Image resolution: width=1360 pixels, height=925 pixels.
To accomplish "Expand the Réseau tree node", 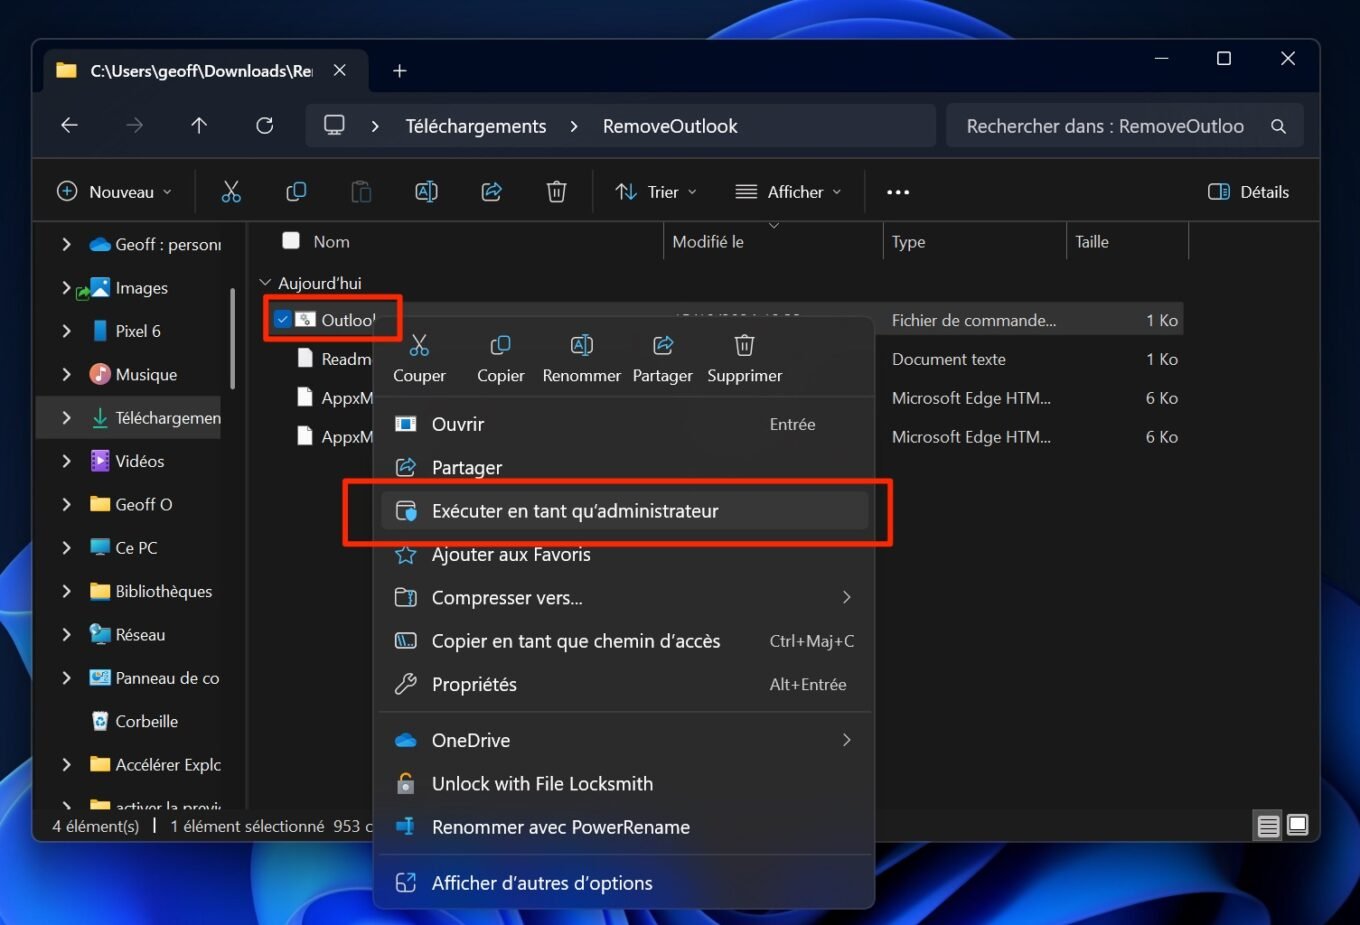I will (x=66, y=634).
